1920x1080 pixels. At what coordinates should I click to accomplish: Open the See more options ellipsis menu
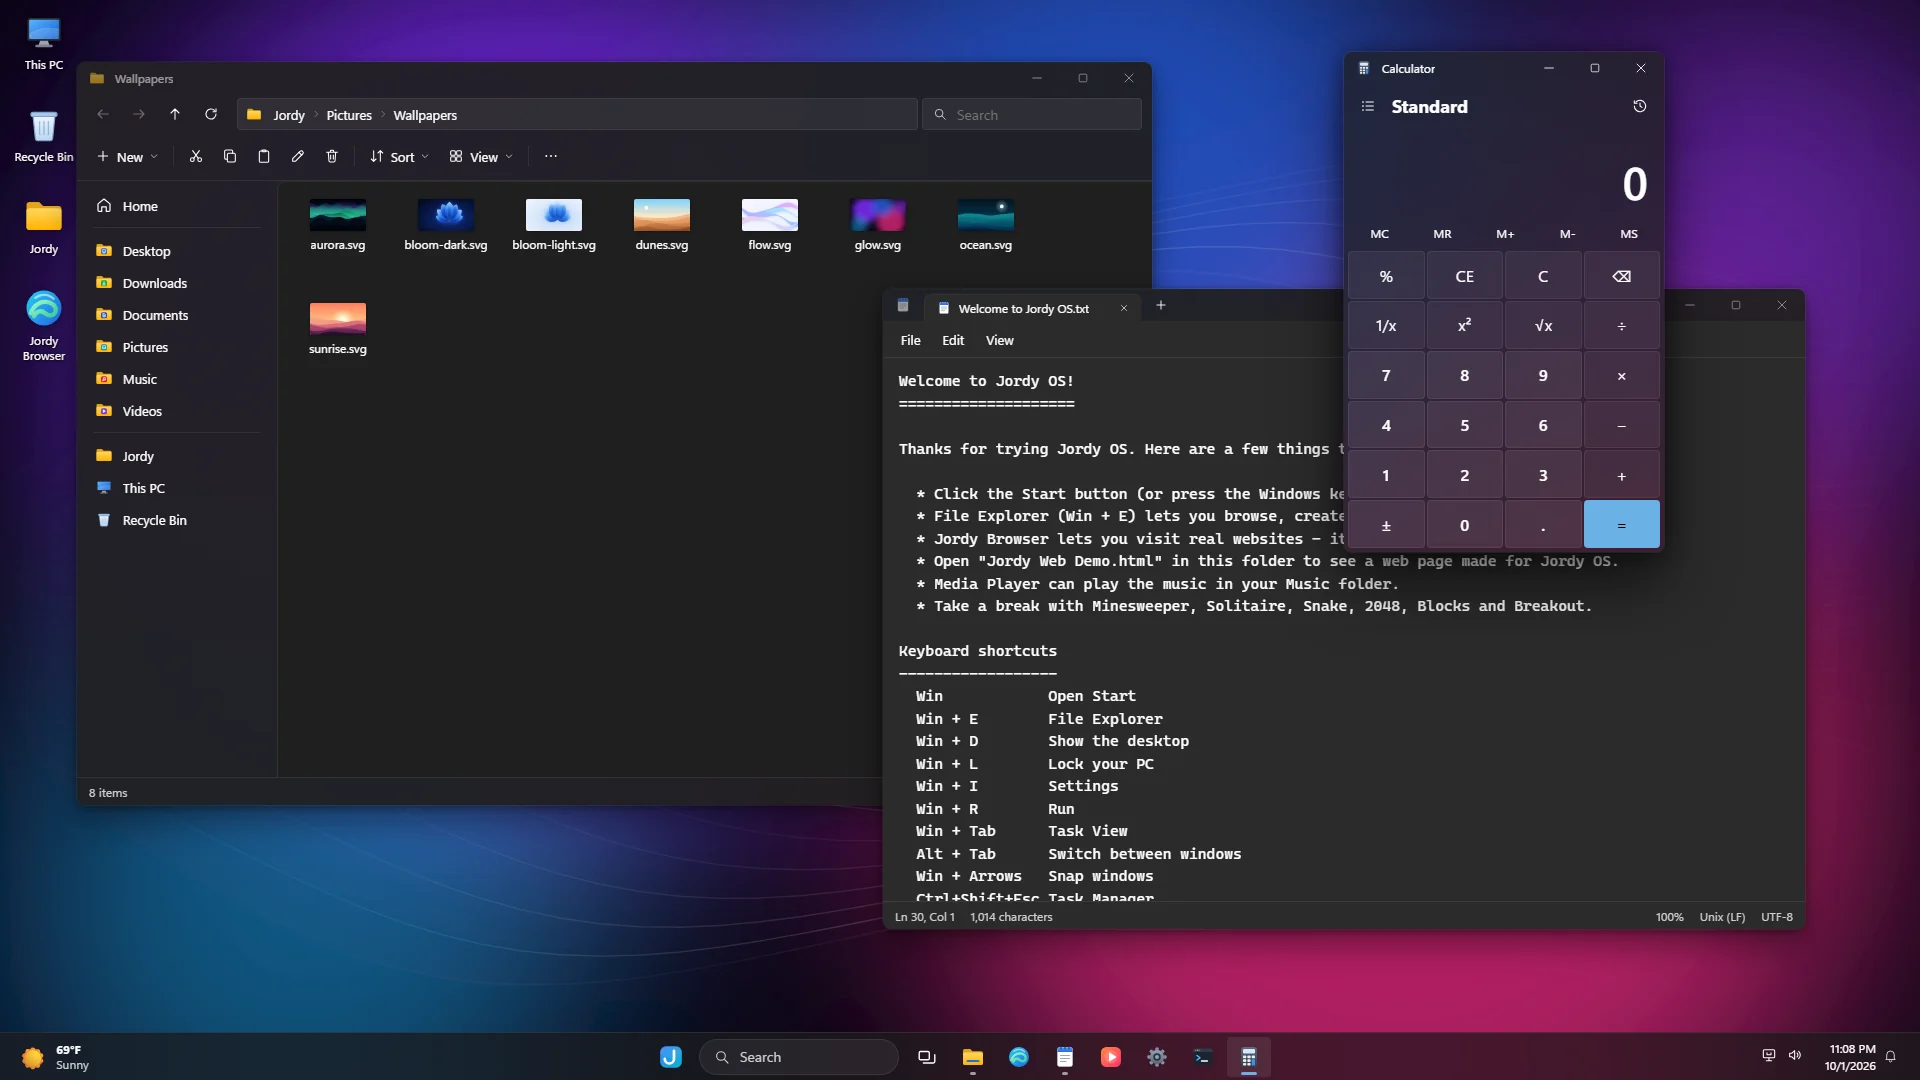(551, 157)
